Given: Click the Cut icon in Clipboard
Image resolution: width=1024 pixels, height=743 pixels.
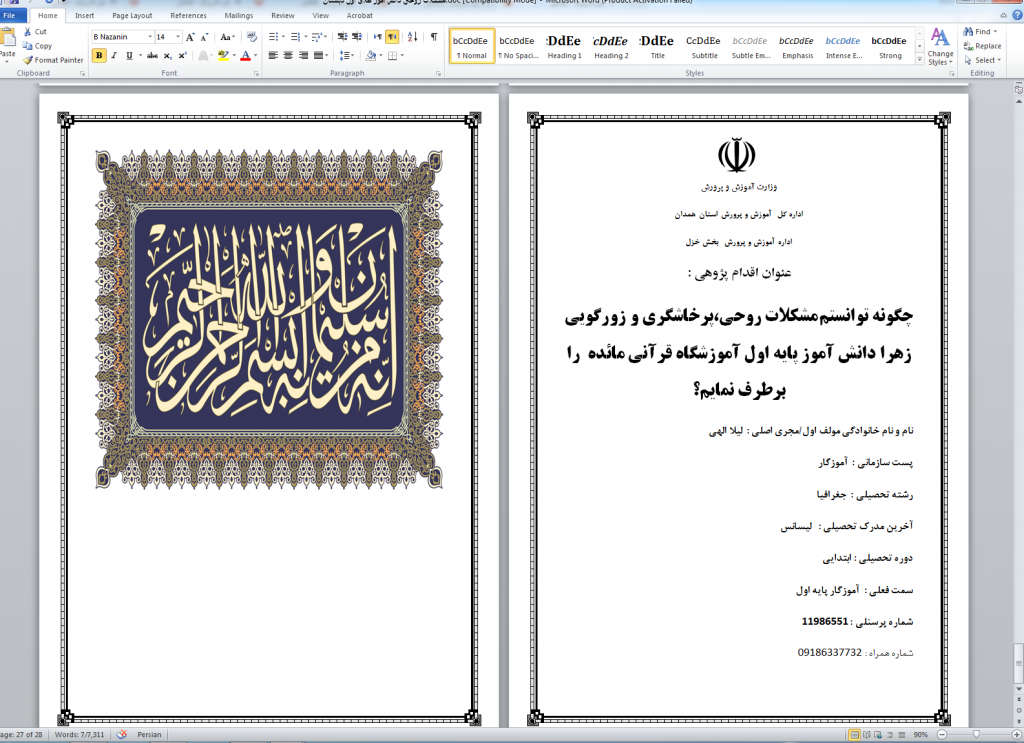Looking at the screenshot, I should tap(28, 31).
